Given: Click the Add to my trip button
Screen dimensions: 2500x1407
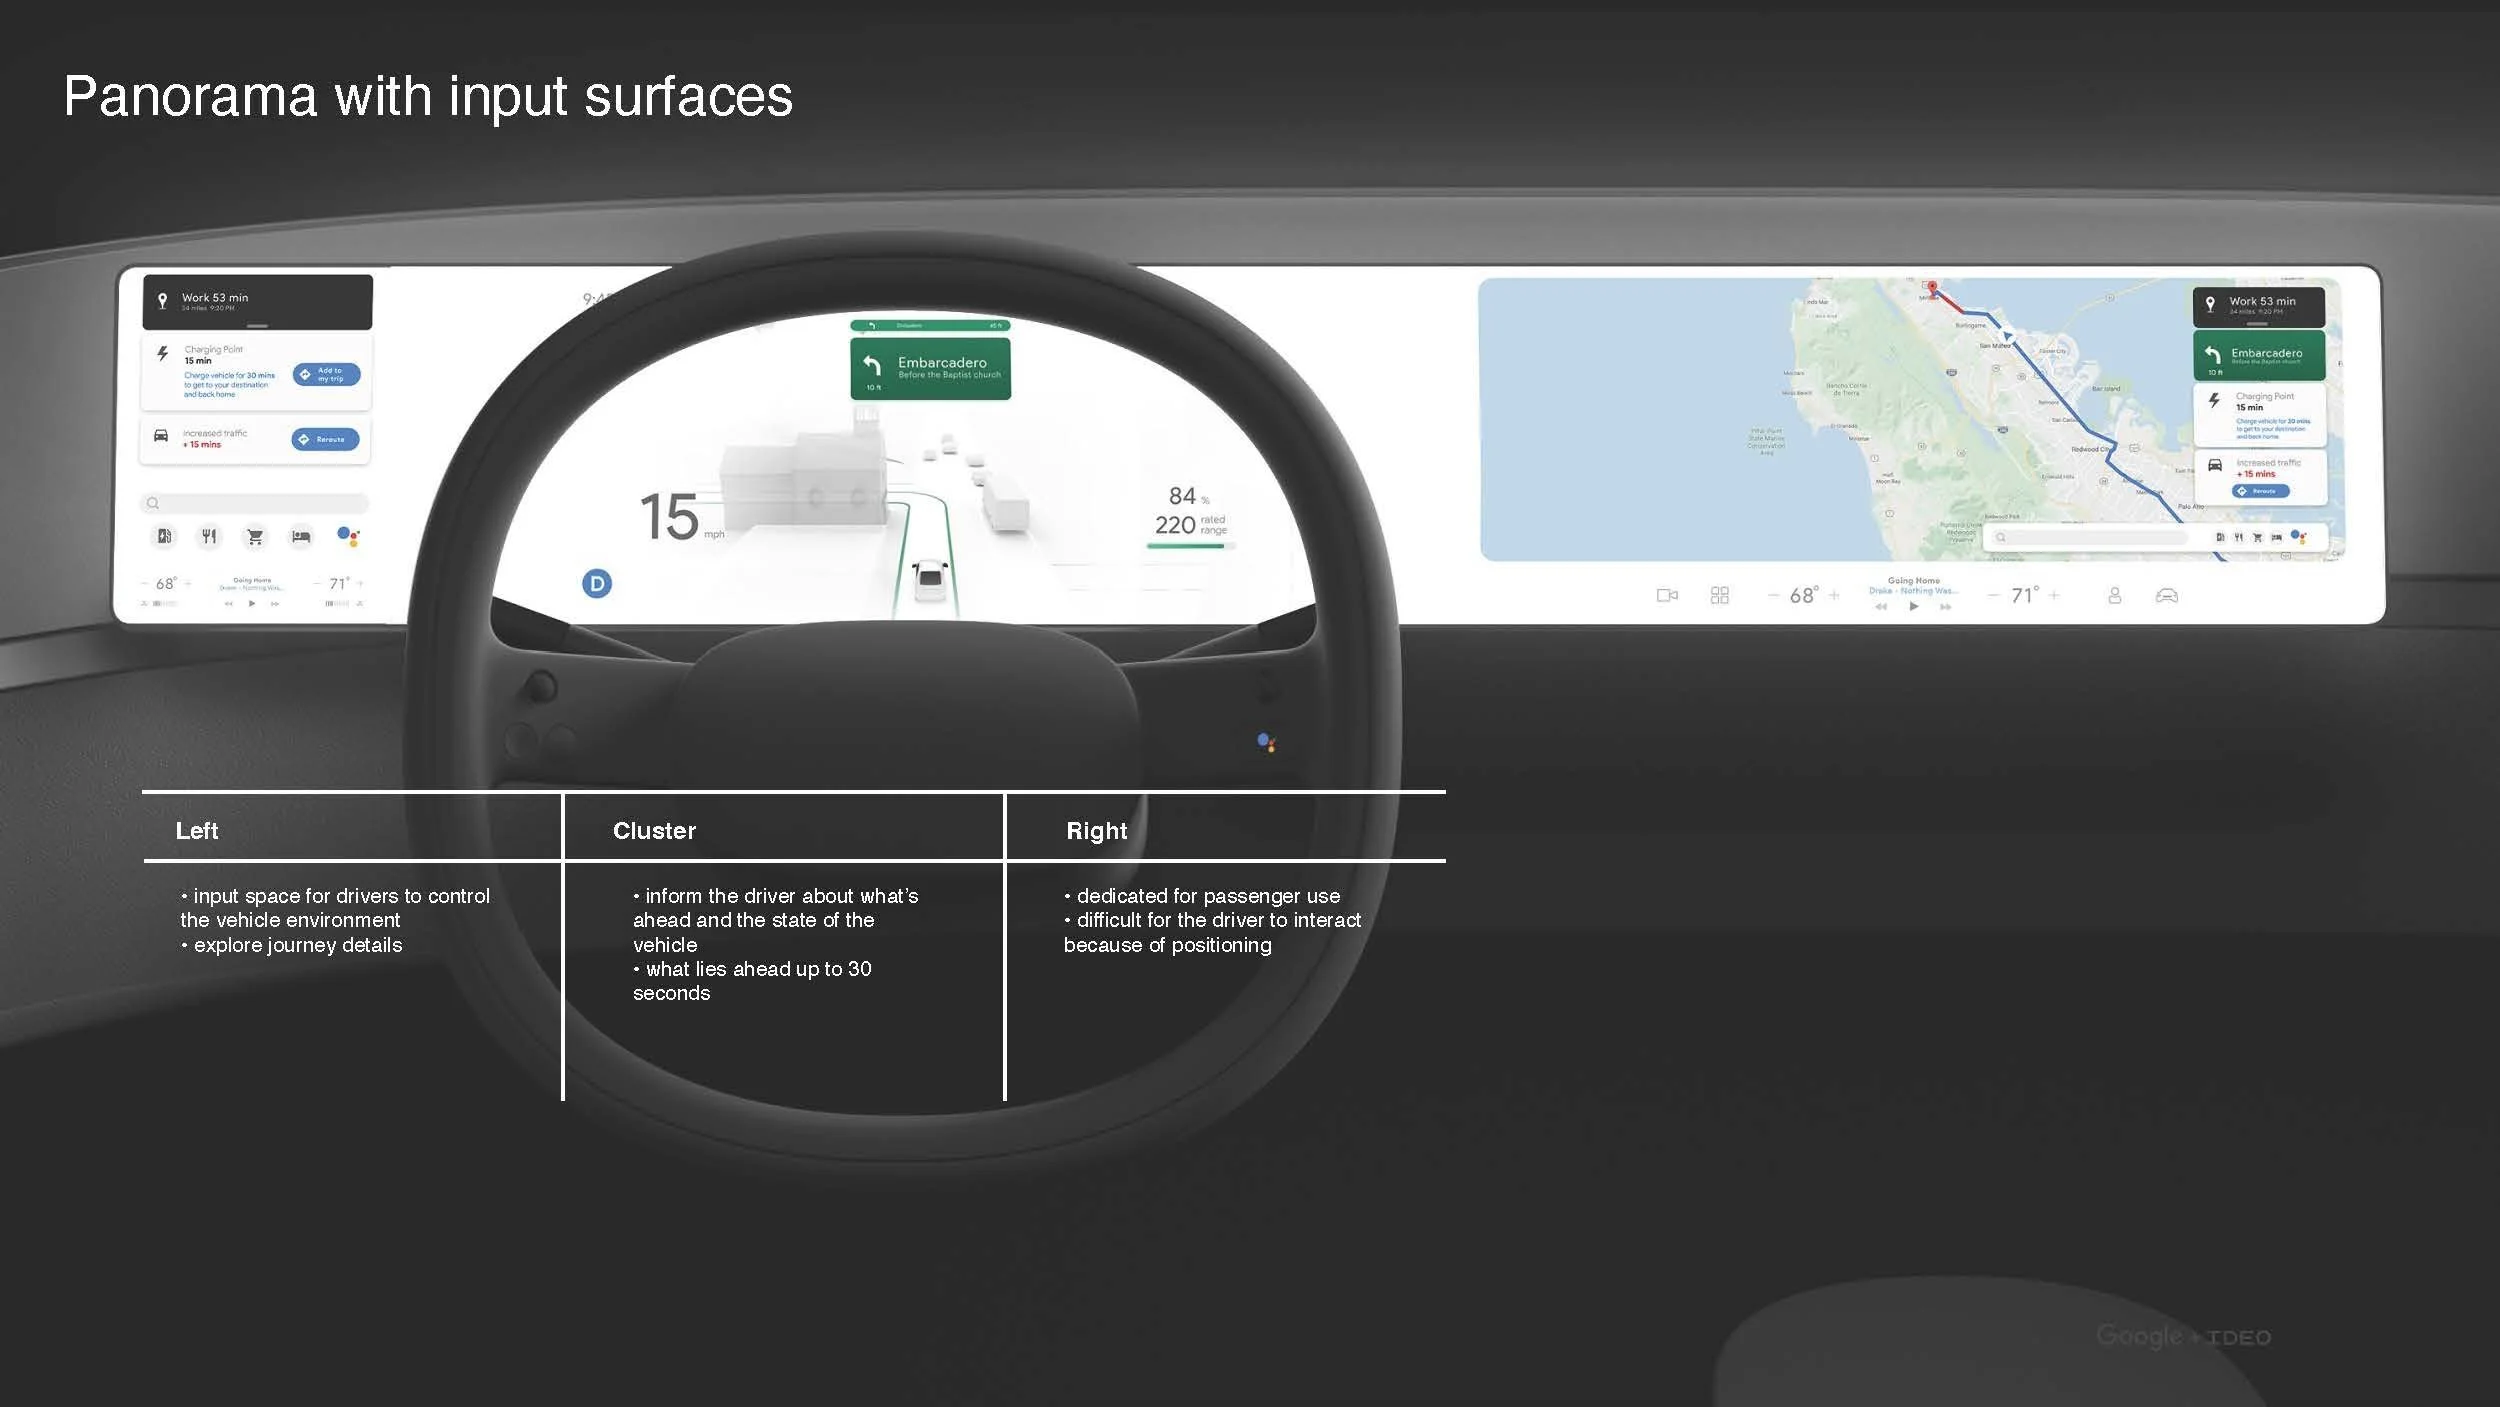Looking at the screenshot, I should pos(326,374).
